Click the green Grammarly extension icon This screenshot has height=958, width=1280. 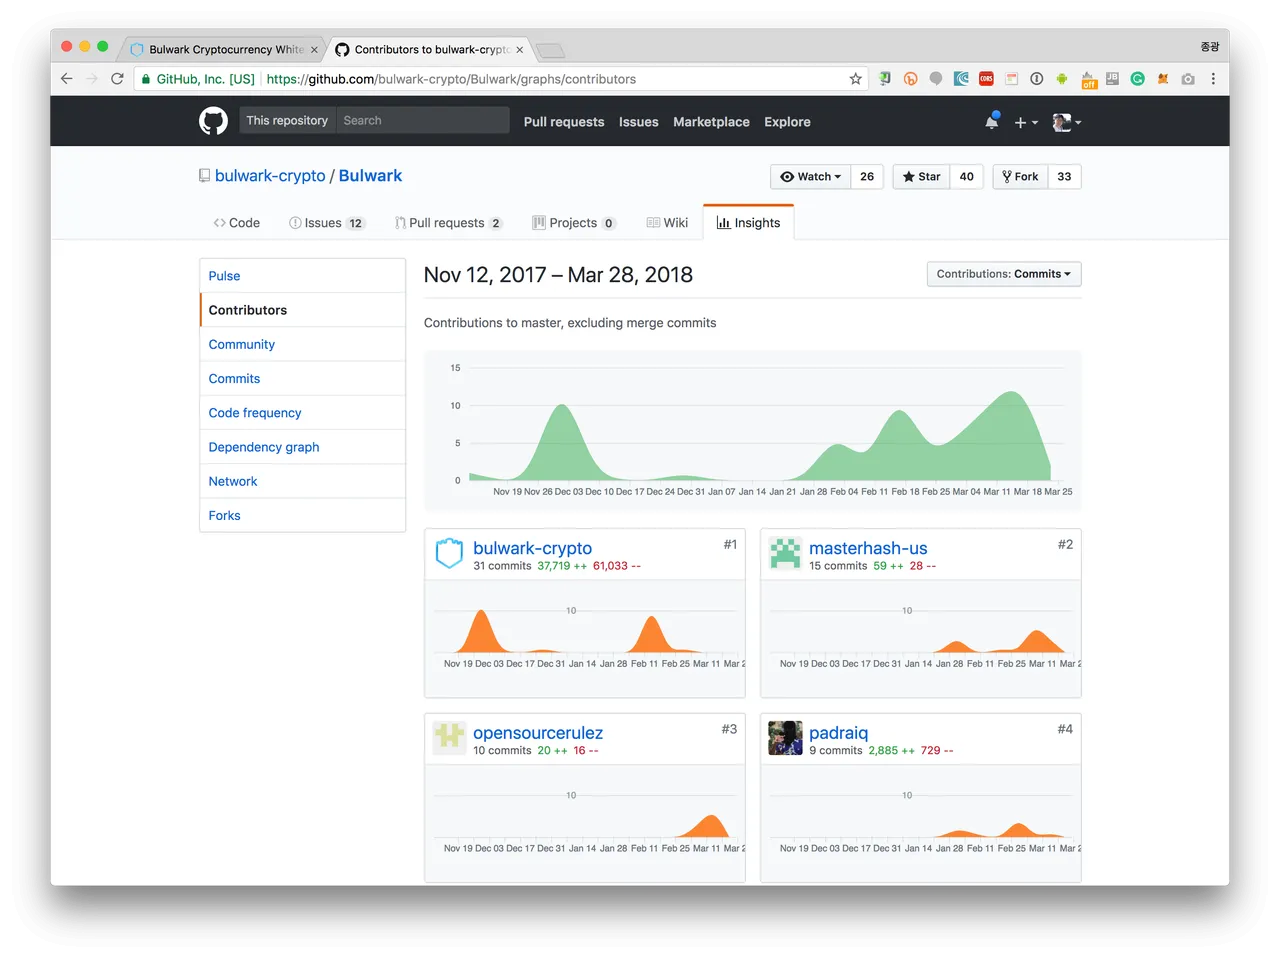click(1138, 79)
